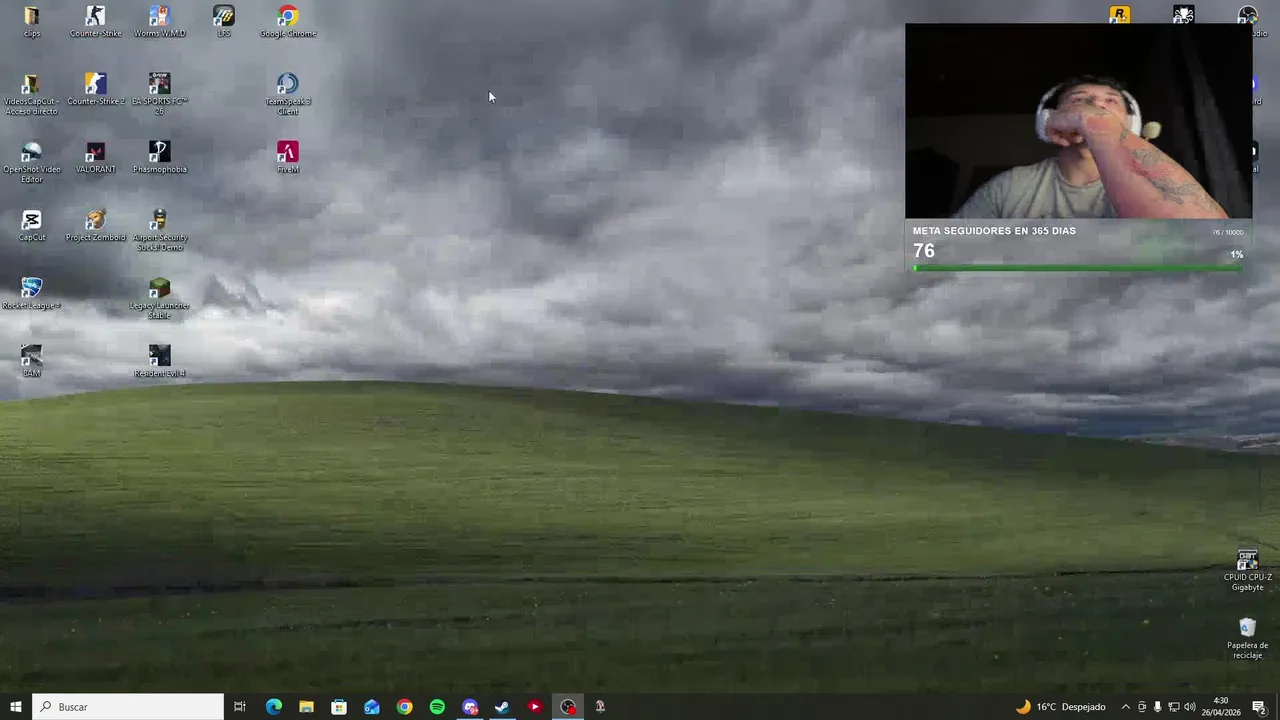Click the Windows Start button
The height and width of the screenshot is (720, 1280).
pos(16,707)
